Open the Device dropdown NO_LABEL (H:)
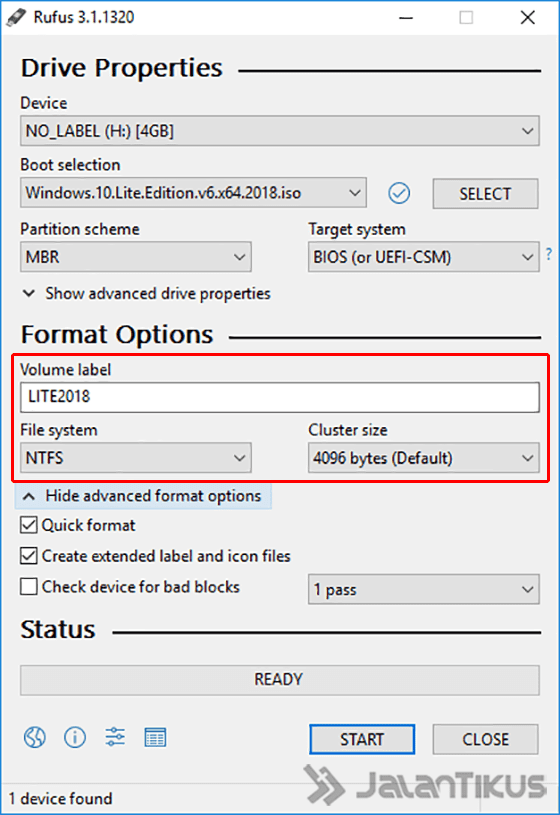 pyautogui.click(x=280, y=131)
